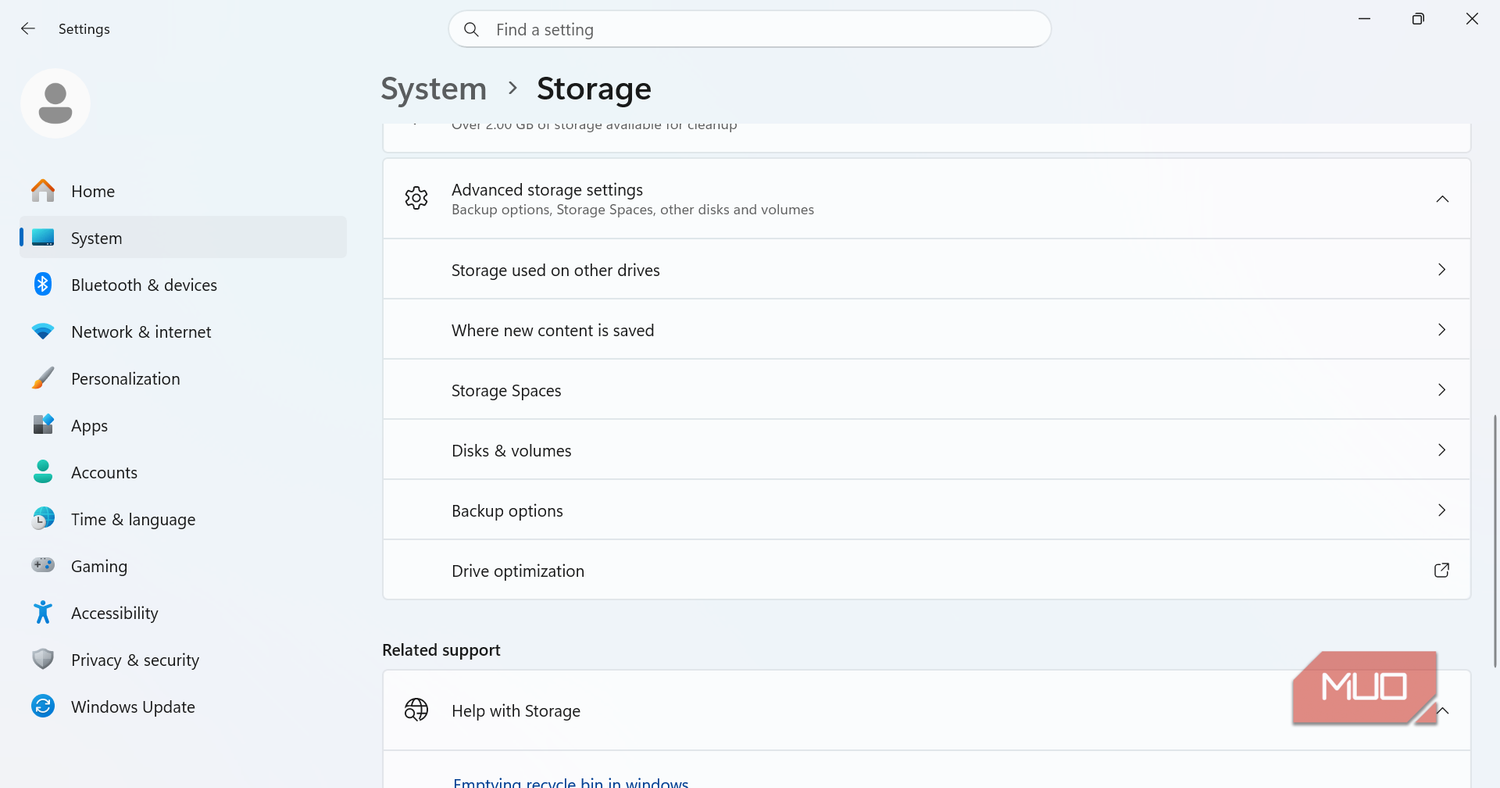
Task: Open Storage used on other drives chevron
Action: click(1442, 270)
